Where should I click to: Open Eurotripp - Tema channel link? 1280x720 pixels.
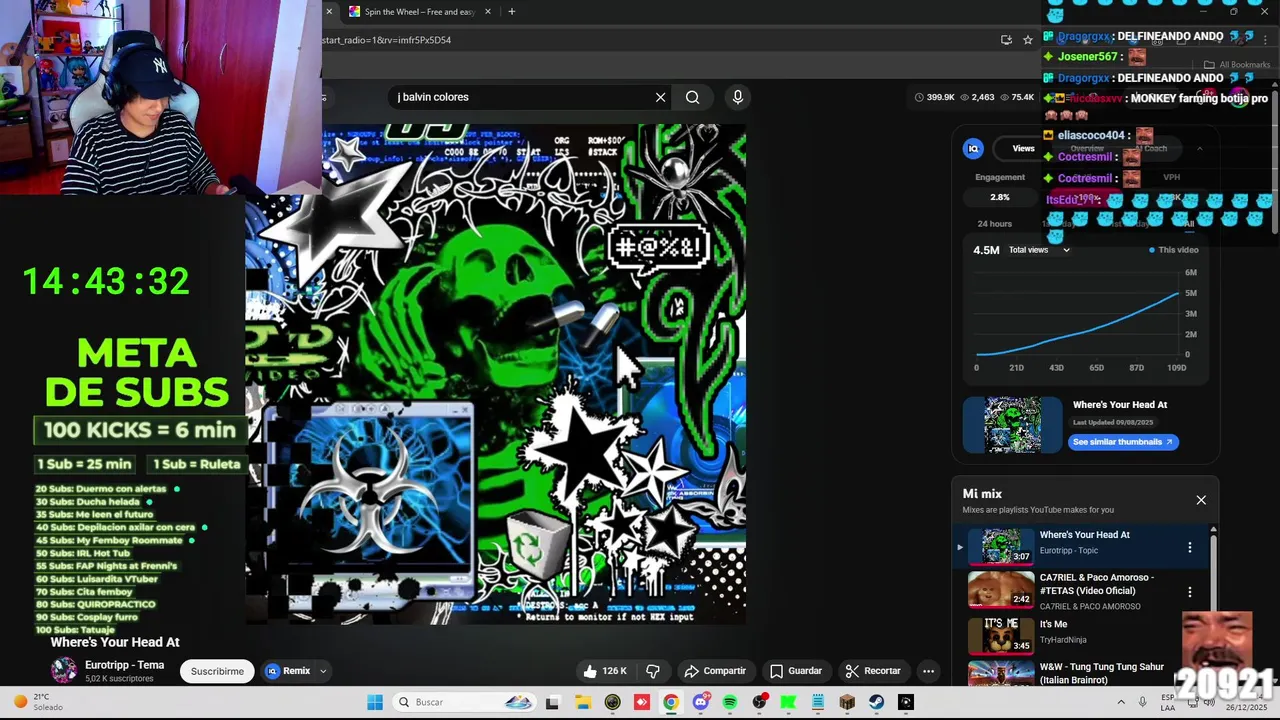124,665
